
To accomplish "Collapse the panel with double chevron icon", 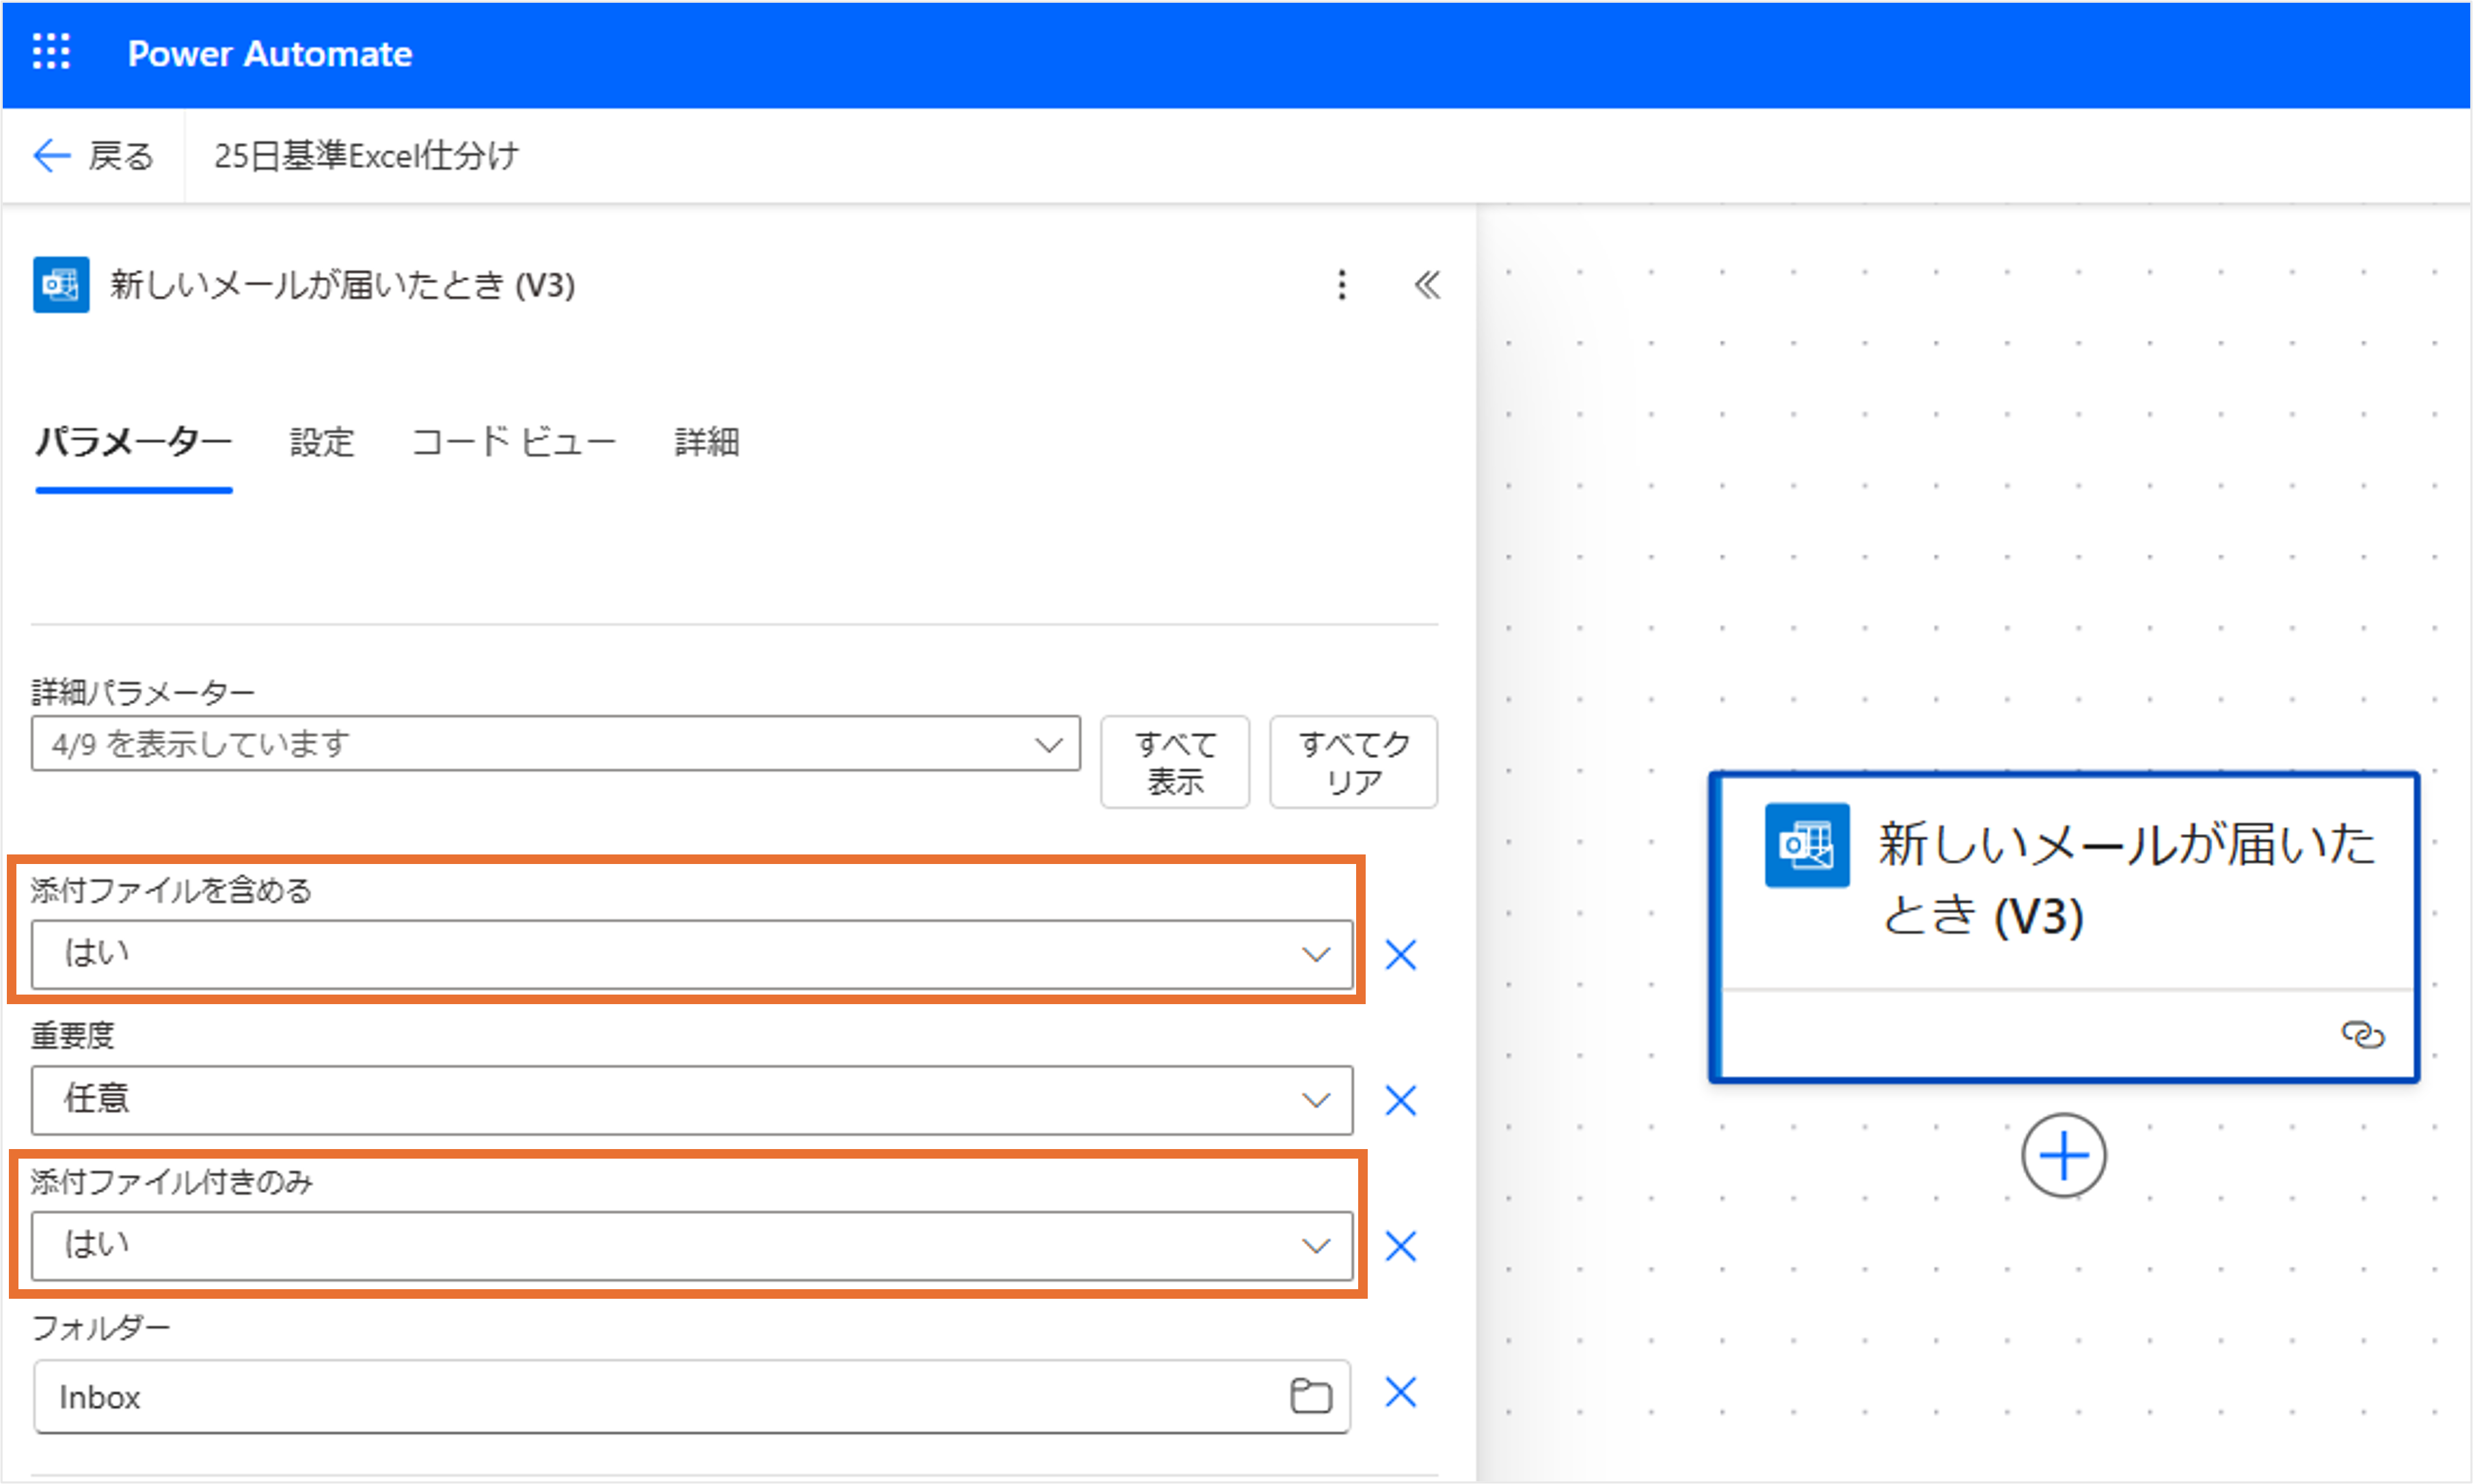I will pos(1427,285).
